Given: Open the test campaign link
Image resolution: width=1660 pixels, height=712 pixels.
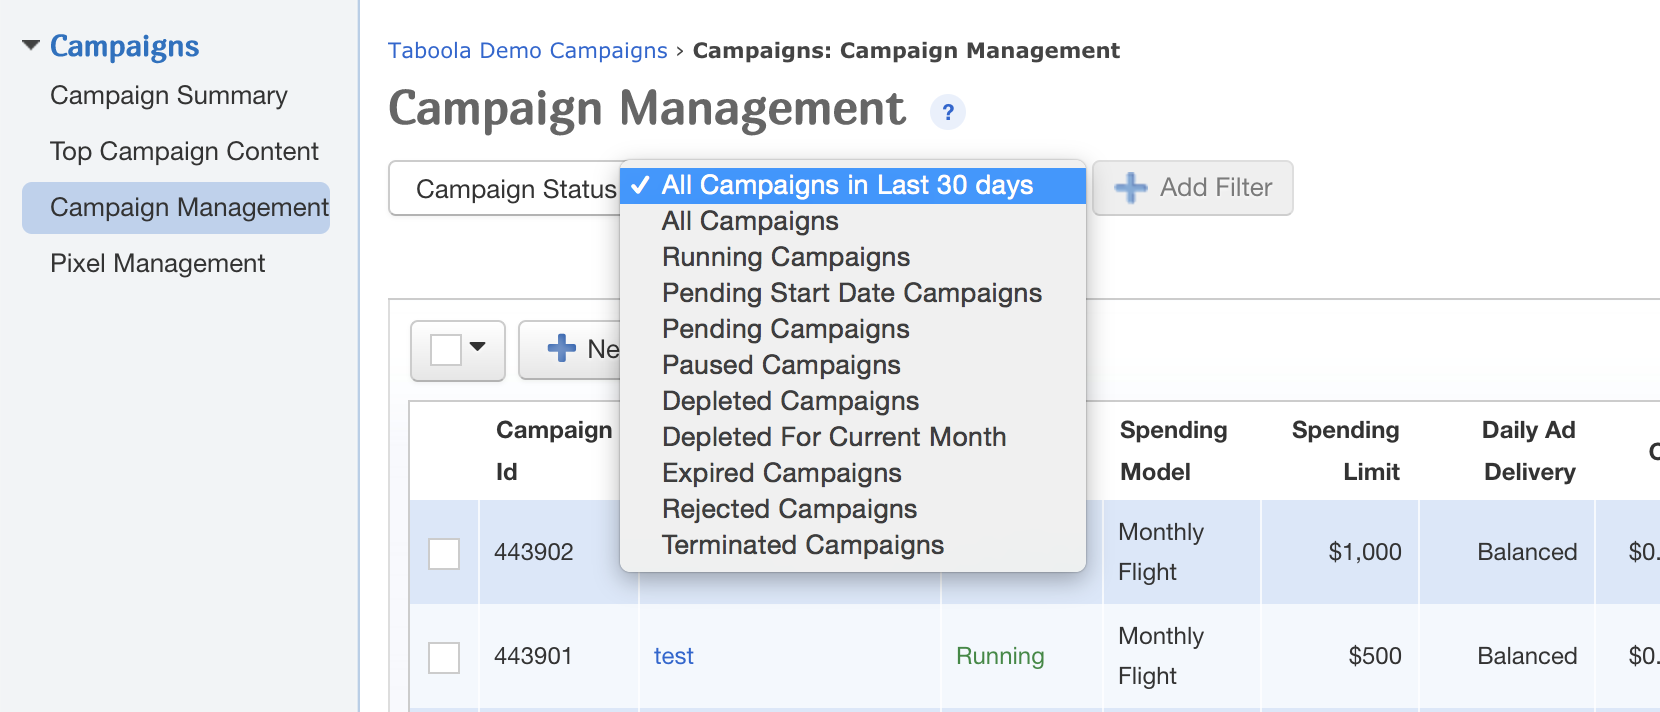Looking at the screenshot, I should tap(673, 656).
